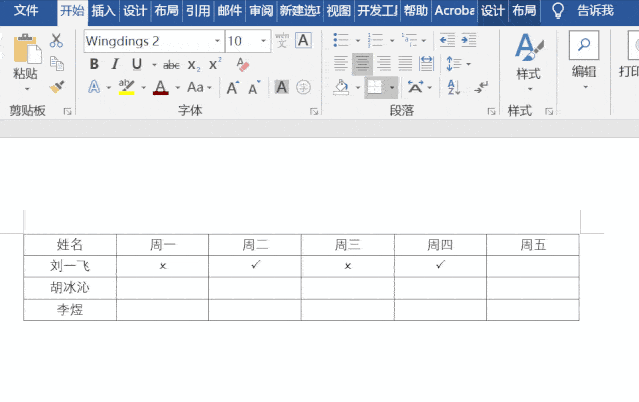Switch to the 审阅 tab
639x402 pixels.
(x=261, y=10)
